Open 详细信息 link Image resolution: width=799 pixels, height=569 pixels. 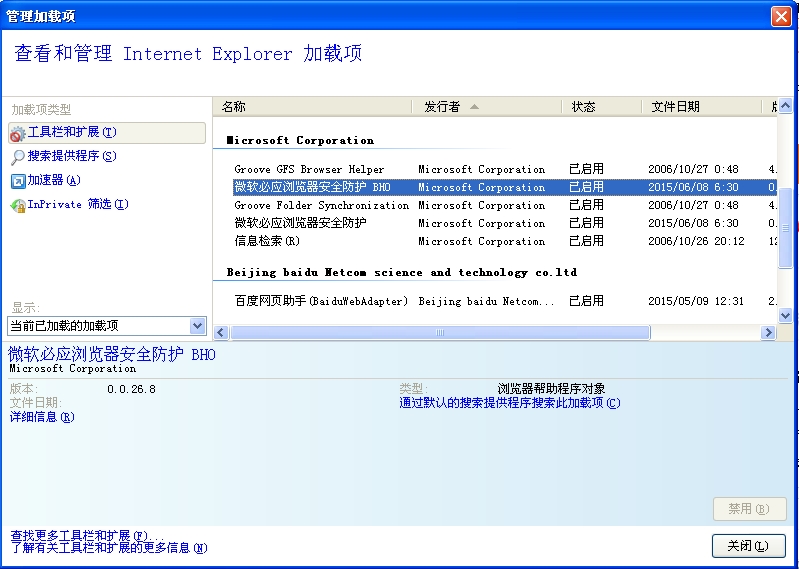tap(42, 417)
